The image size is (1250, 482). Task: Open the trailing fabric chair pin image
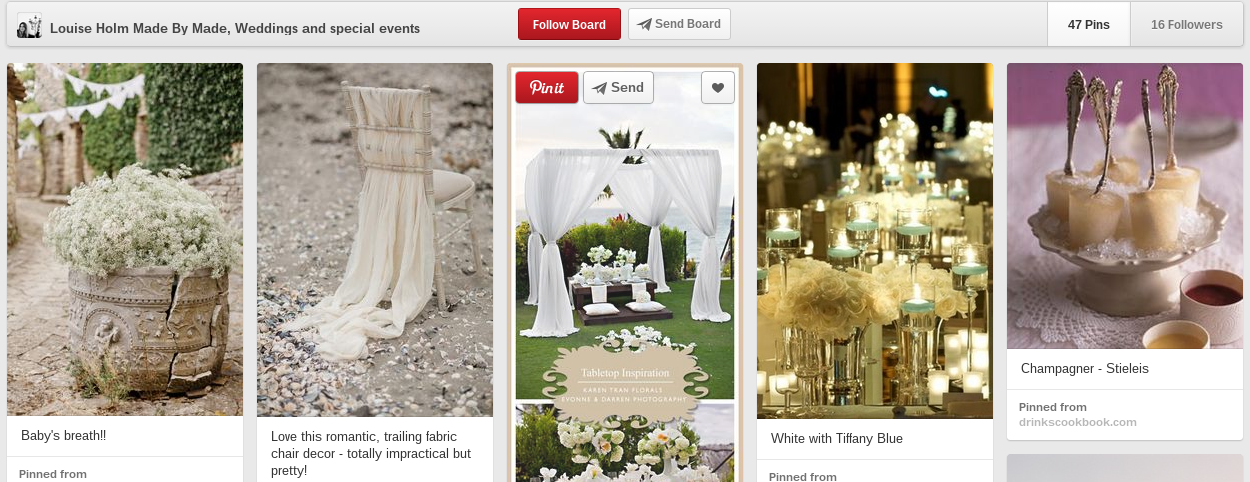[x=375, y=239]
